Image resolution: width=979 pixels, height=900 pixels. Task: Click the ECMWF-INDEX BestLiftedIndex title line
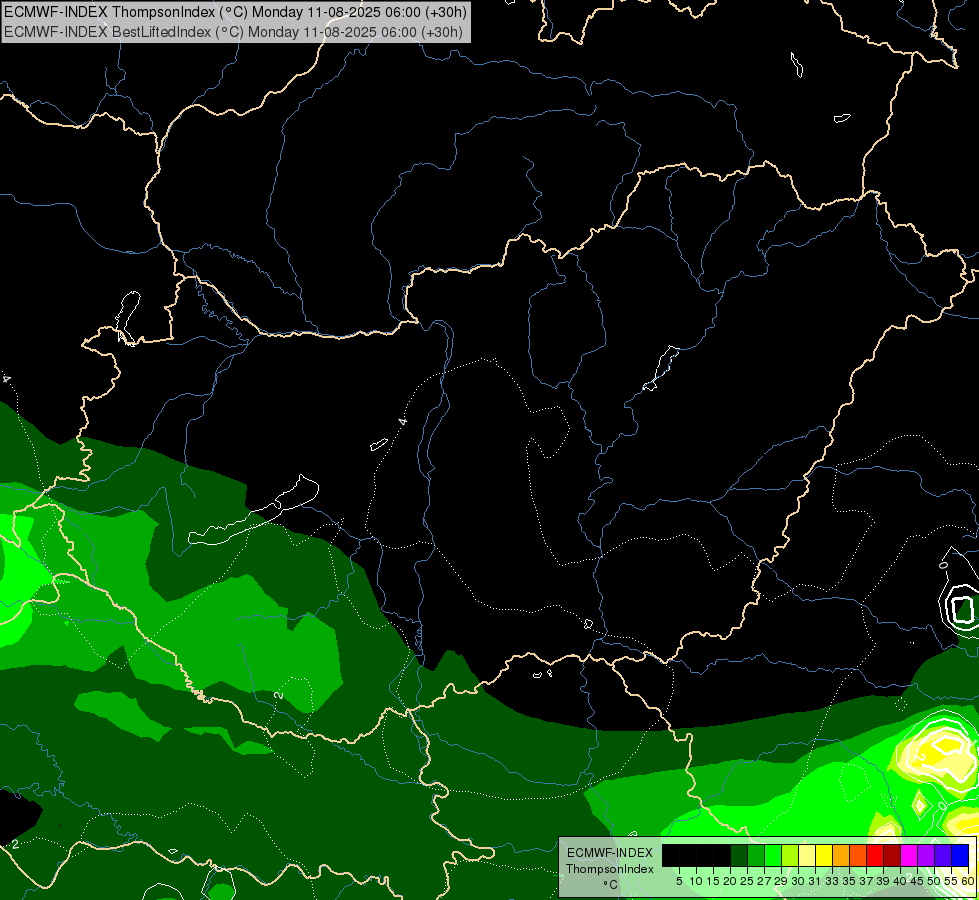pos(234,32)
